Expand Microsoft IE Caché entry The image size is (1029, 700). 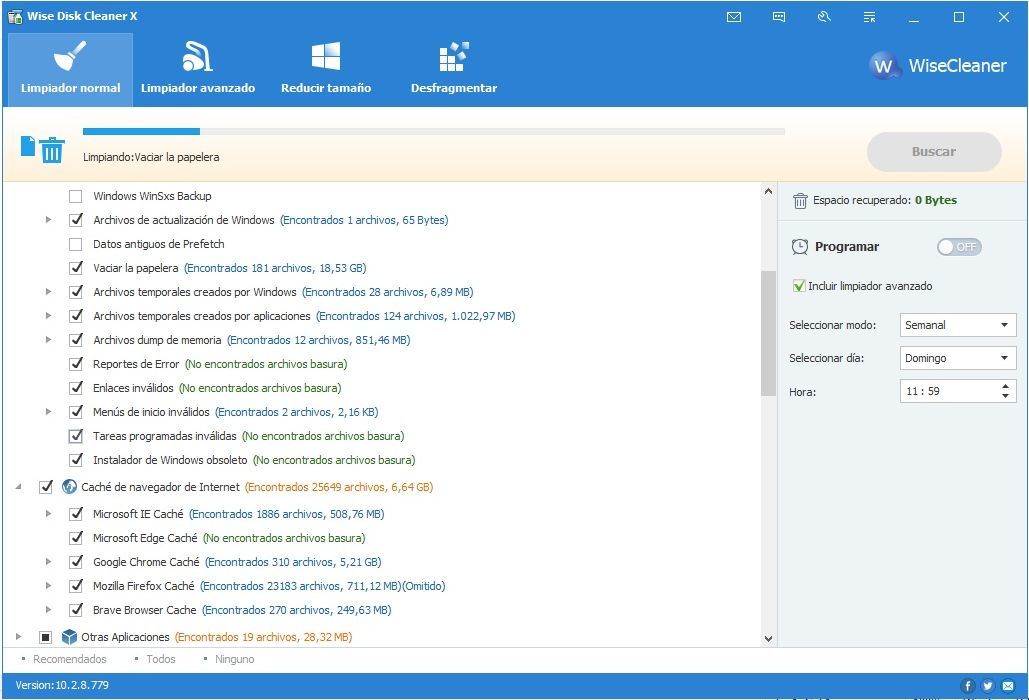pos(49,514)
